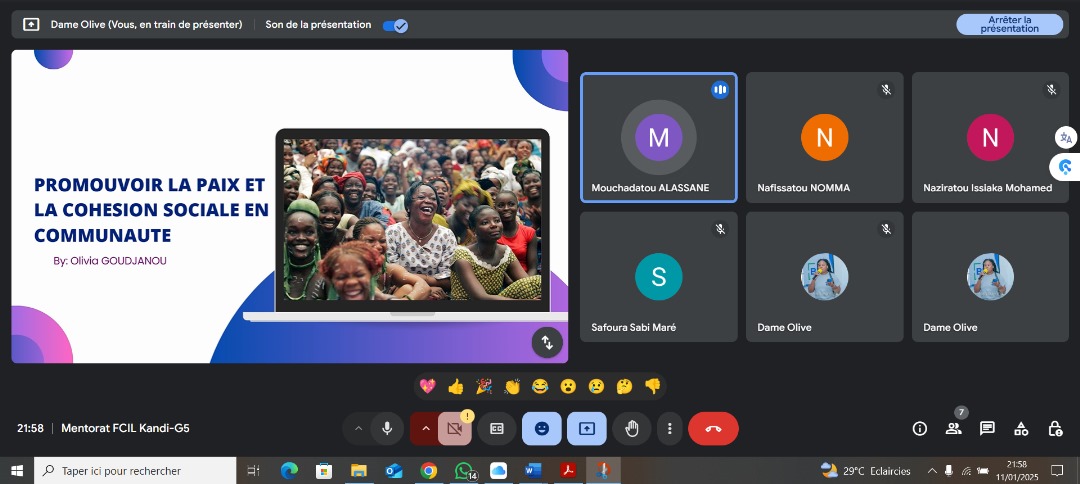Open more options three-dot menu
This screenshot has width=1080, height=484.
669,429
